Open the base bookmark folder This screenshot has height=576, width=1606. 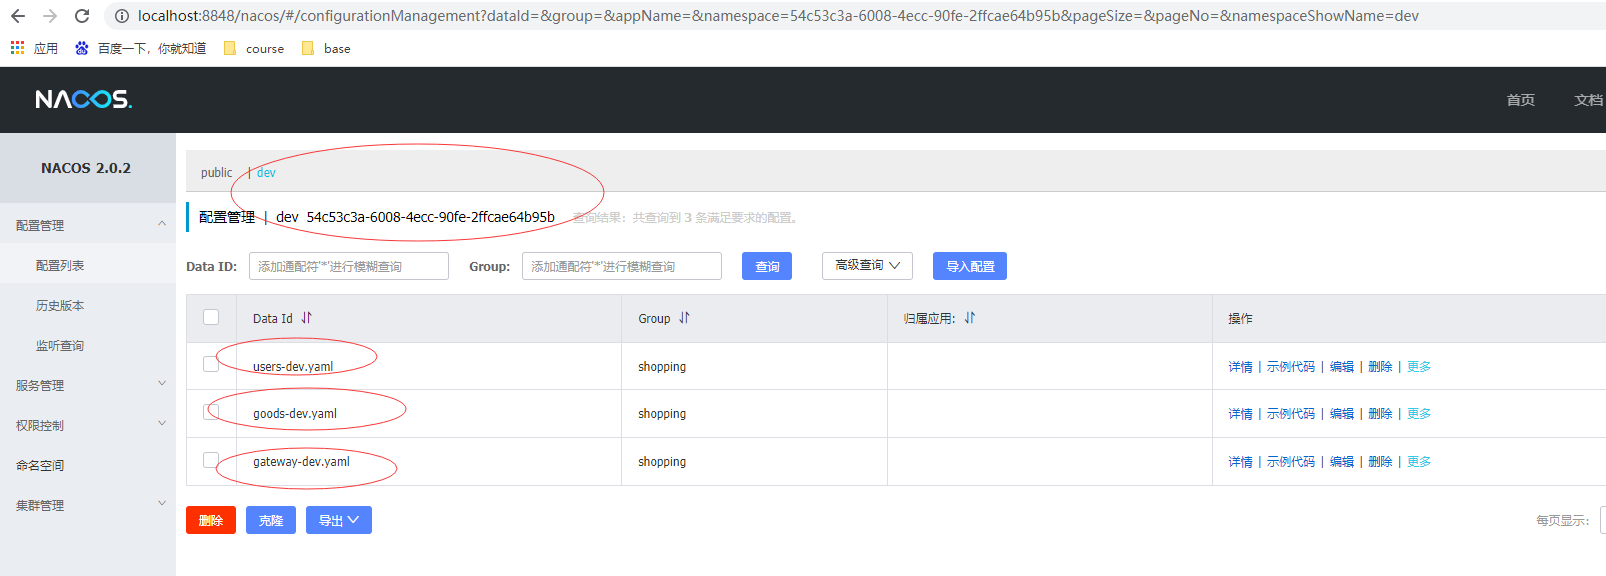[326, 48]
